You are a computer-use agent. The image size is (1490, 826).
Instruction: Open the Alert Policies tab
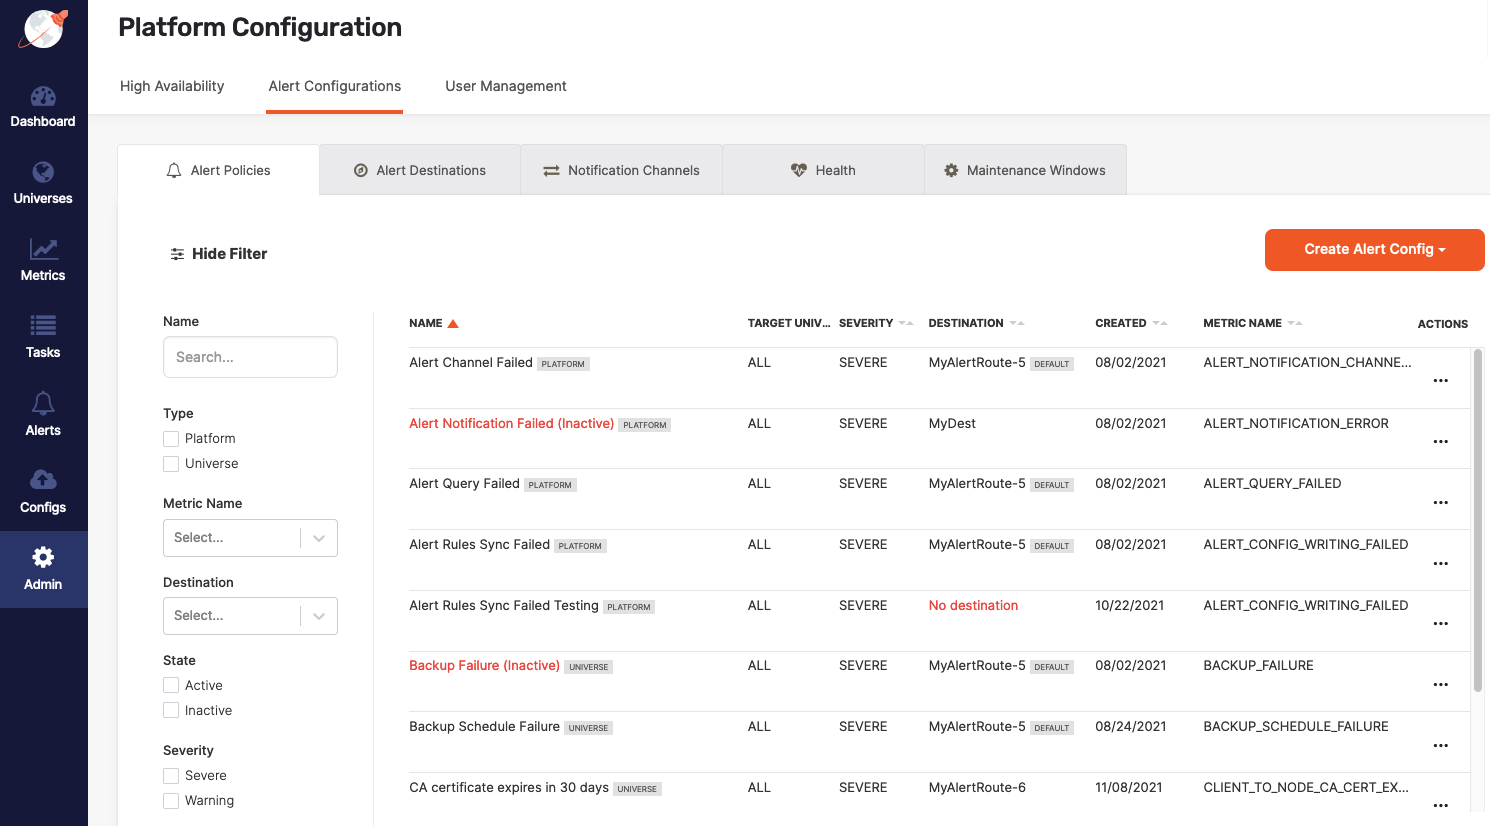point(218,170)
